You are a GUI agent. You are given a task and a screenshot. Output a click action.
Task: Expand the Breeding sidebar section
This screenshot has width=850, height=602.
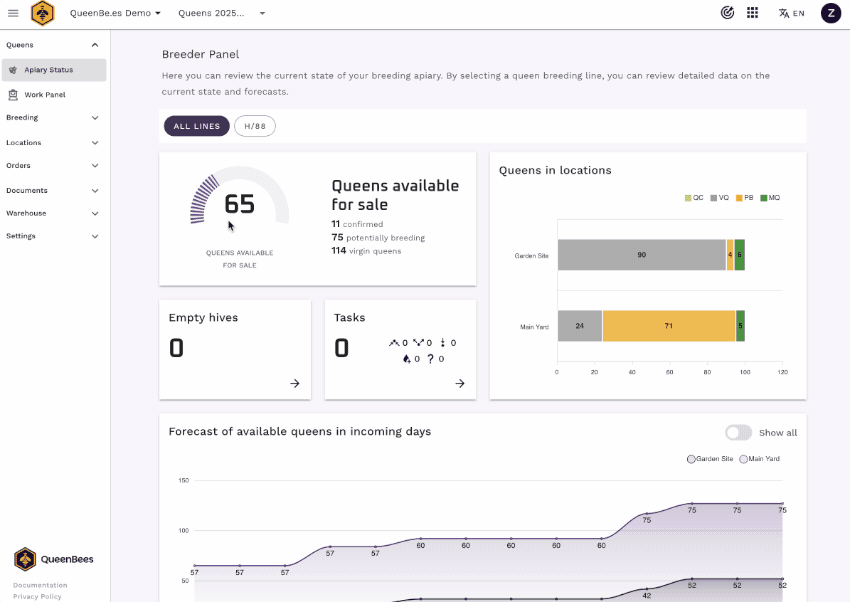pyautogui.click(x=53, y=117)
